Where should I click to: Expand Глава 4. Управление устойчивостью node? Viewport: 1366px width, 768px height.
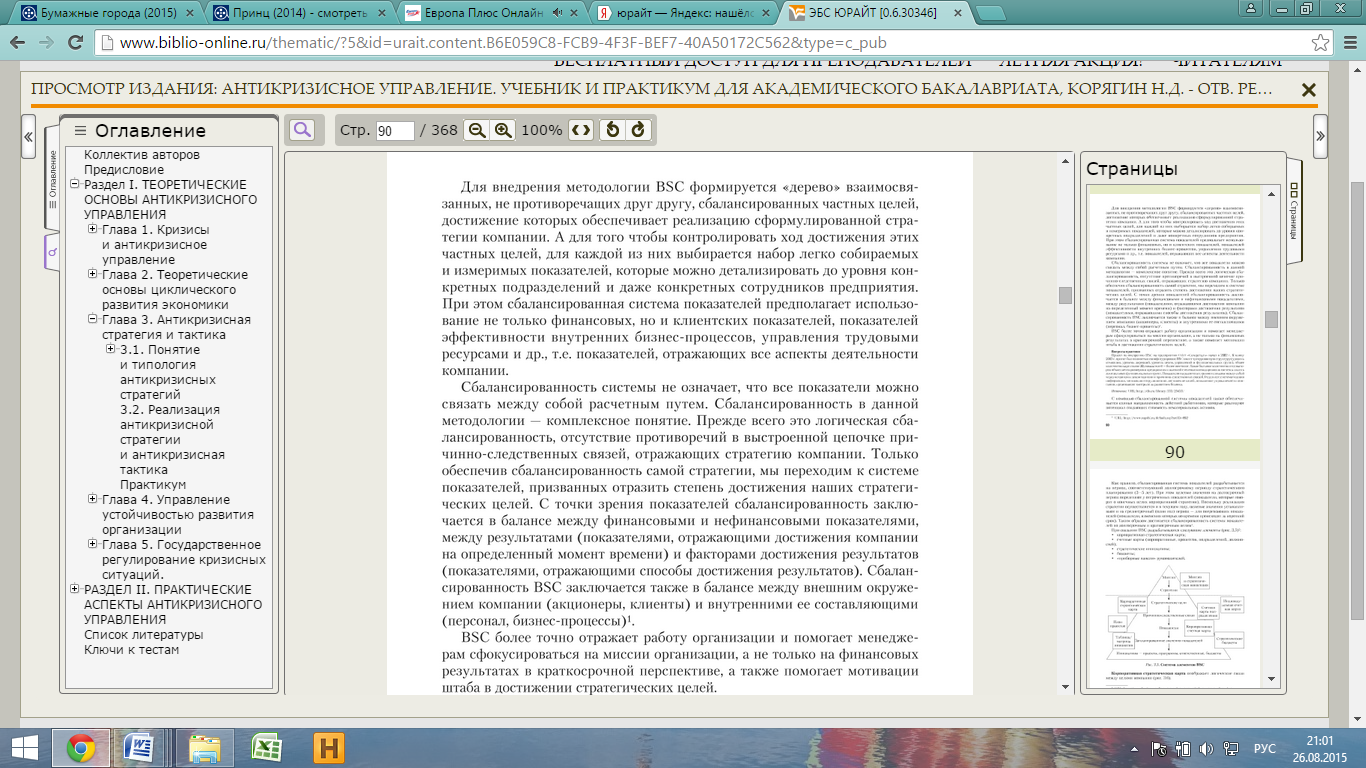pos(93,500)
